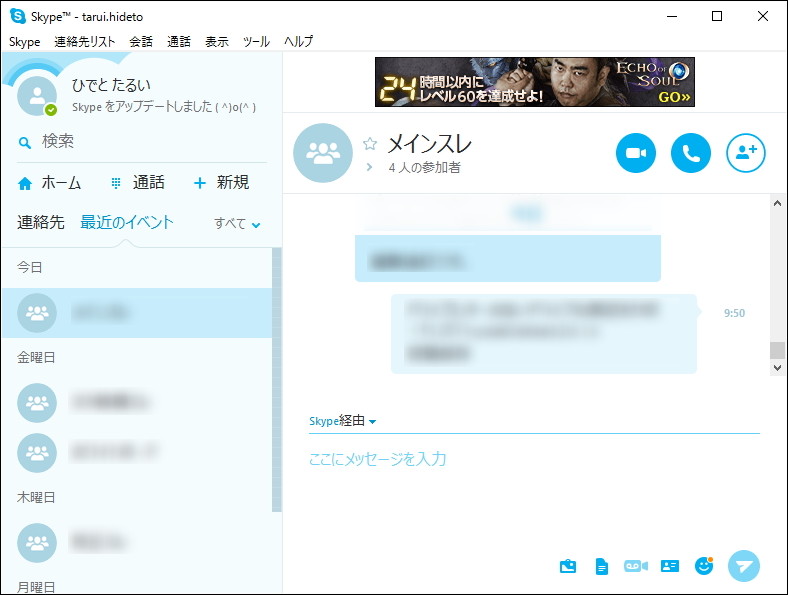The height and width of the screenshot is (595, 788).
Task: Send a photo using the picture icon
Action: click(568, 566)
